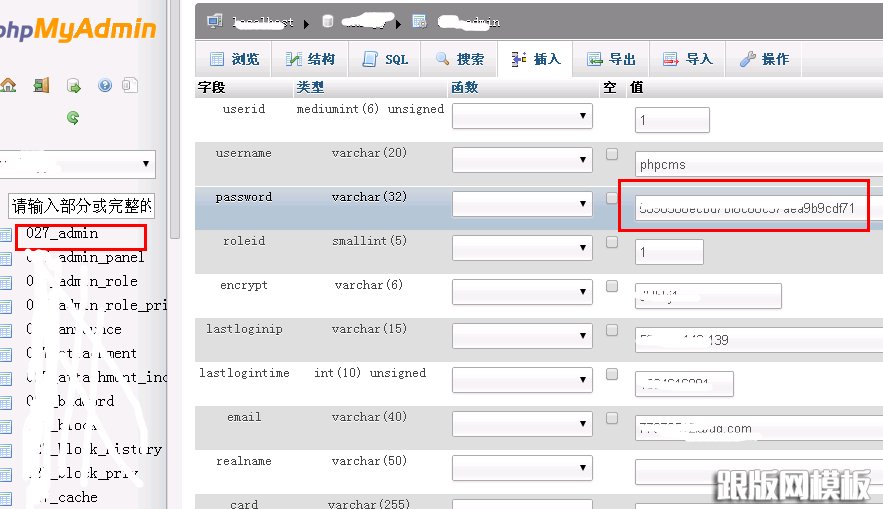Switch to the SQL tab

[x=387, y=59]
